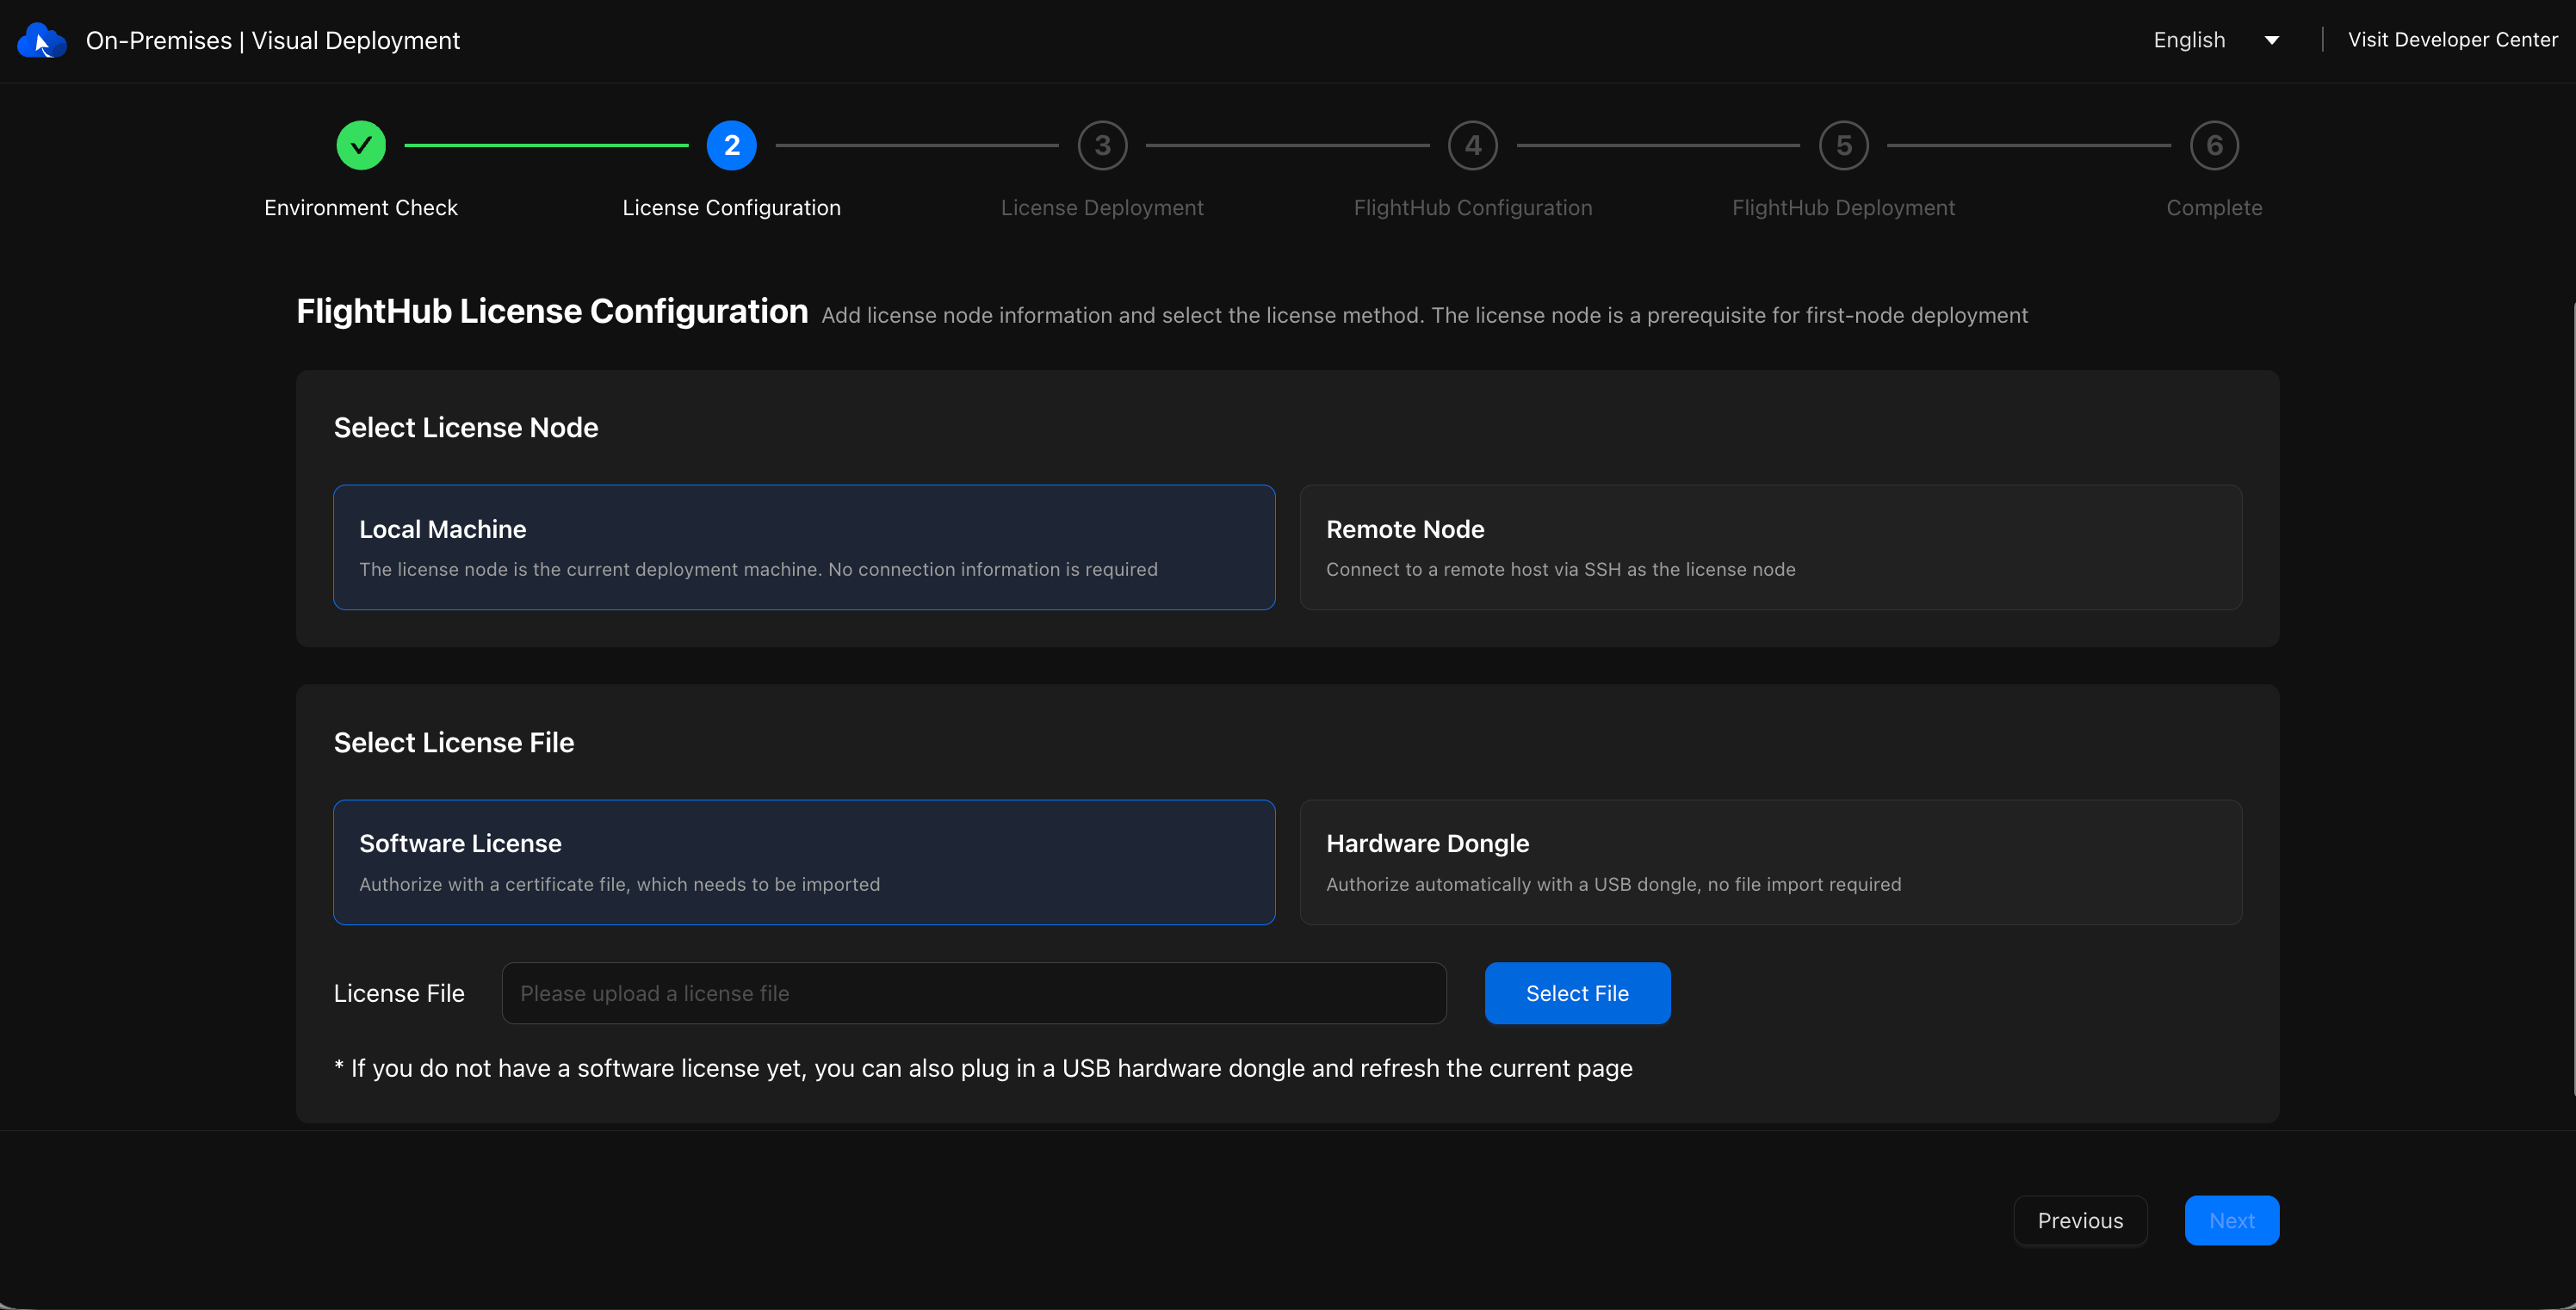
Task: Click the Select File button
Action: (1577, 993)
